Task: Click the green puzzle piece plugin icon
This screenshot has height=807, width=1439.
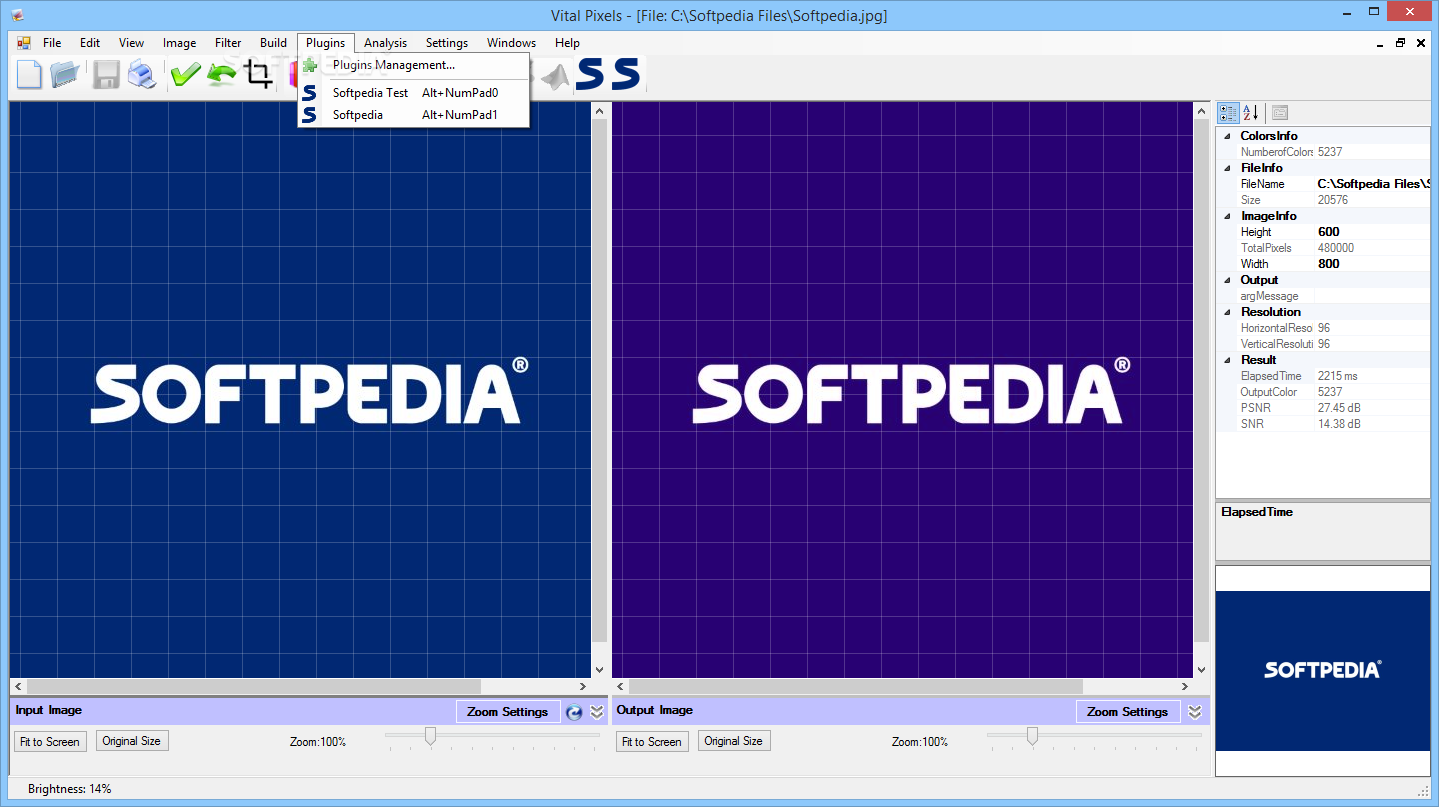Action: click(x=310, y=65)
